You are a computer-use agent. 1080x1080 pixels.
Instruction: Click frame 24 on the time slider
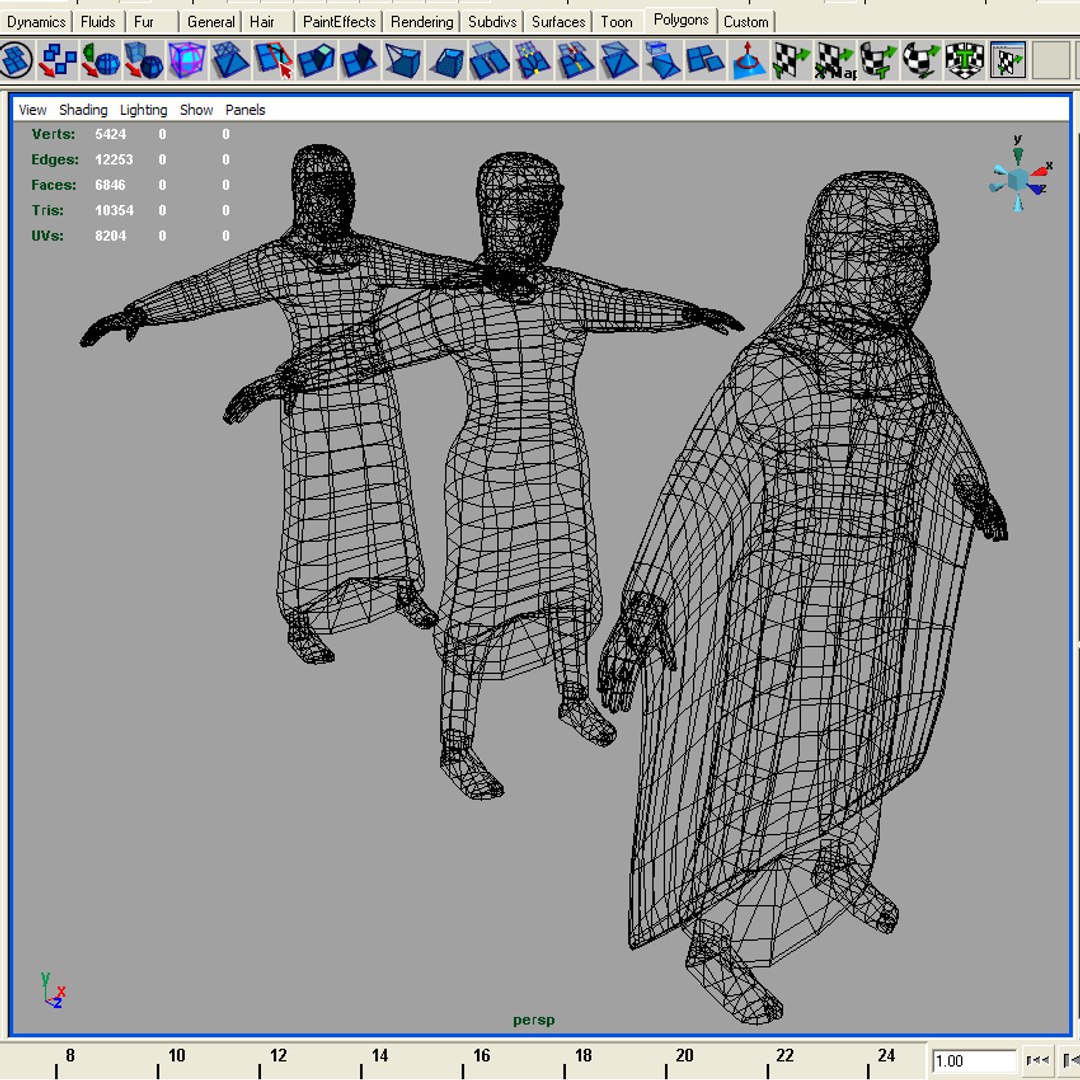coord(886,1055)
